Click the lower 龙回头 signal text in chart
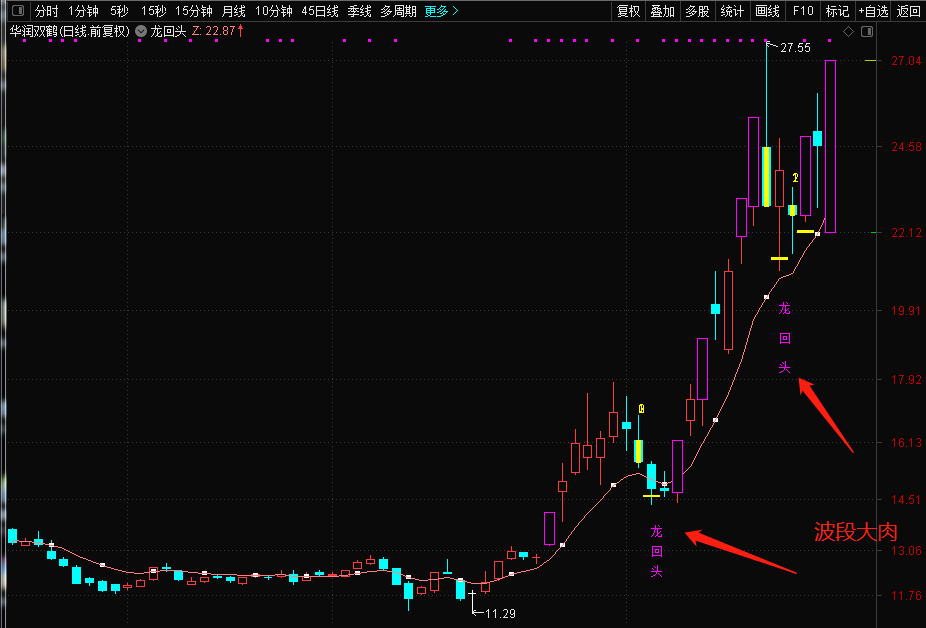The image size is (926, 628). pyautogui.click(x=657, y=551)
